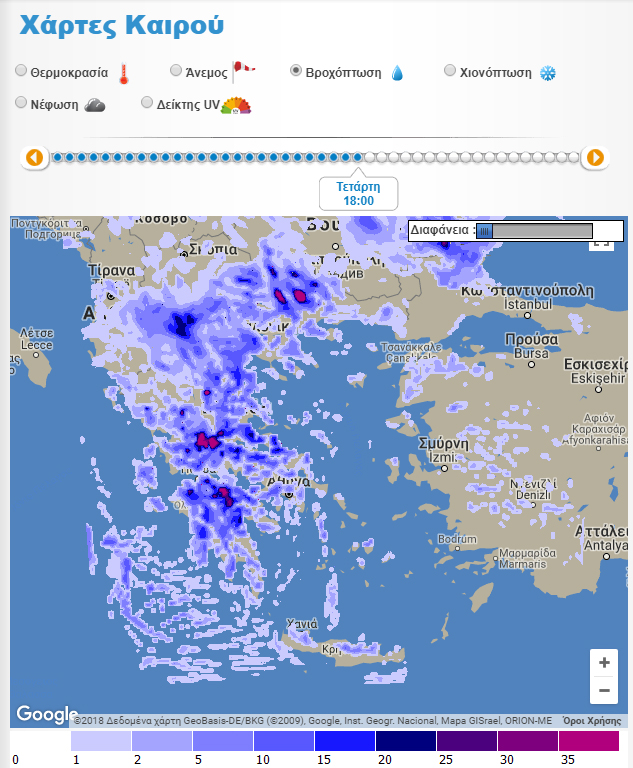Open the Όροι Χρήσης link
The height and width of the screenshot is (768, 633).
[591, 720]
